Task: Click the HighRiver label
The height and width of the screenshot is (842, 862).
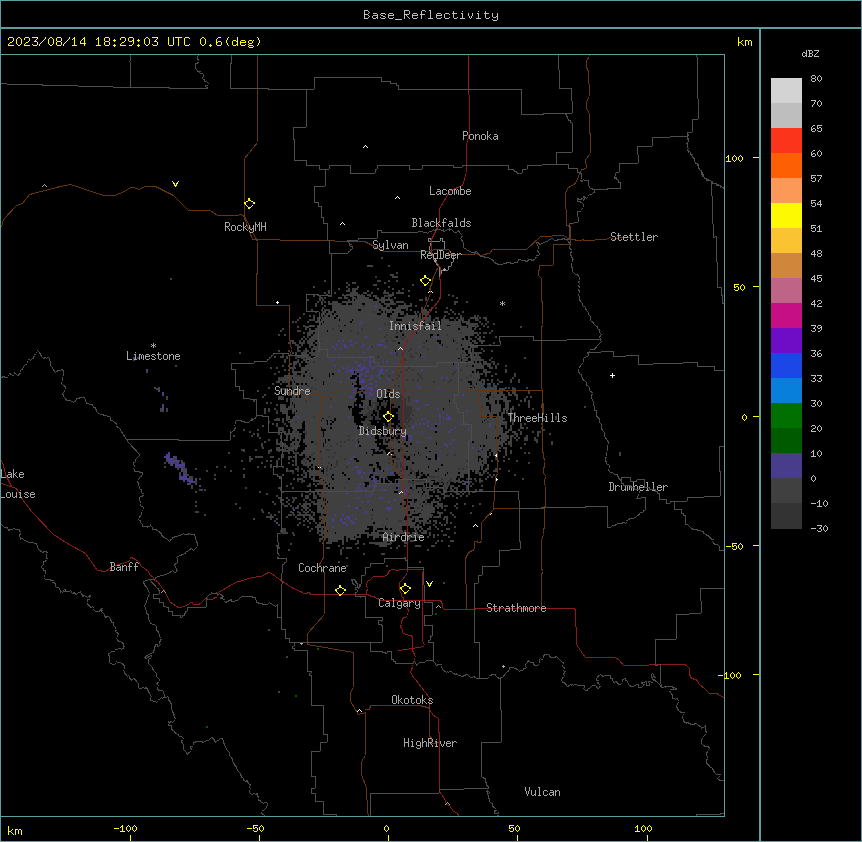Action: (430, 743)
